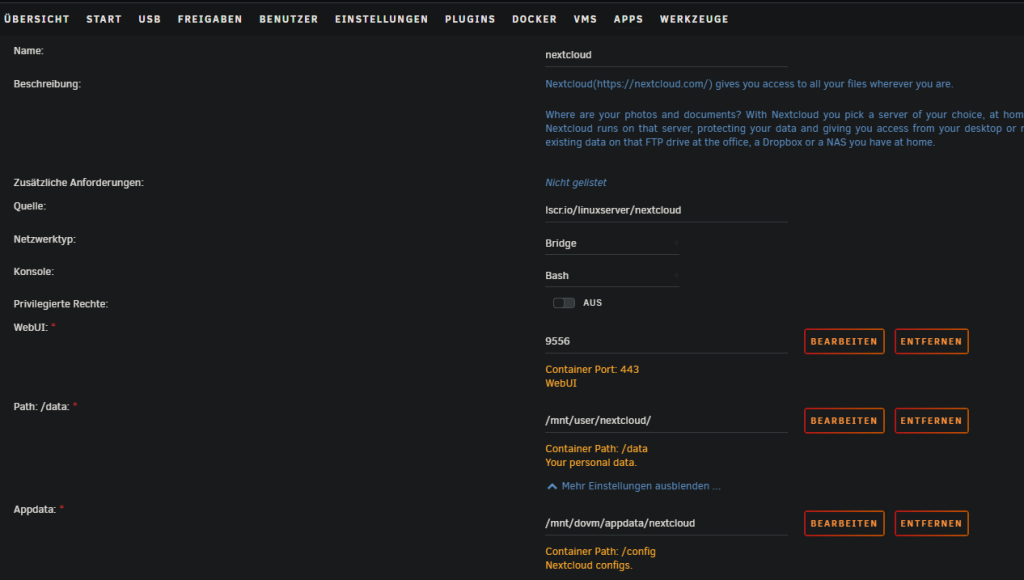Click the Path: /data: label
The width and height of the screenshot is (1024, 580).
(41, 406)
